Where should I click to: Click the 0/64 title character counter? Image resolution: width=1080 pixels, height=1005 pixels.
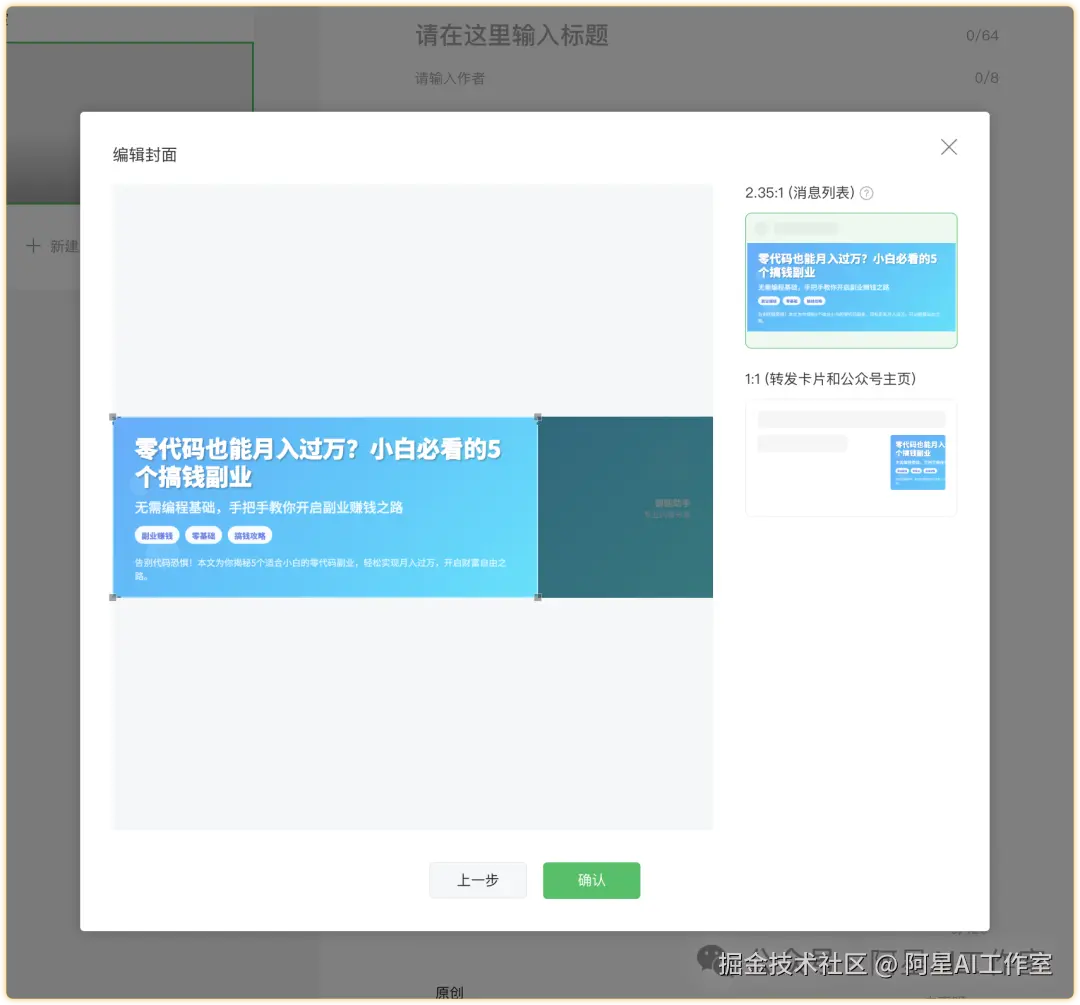(982, 35)
